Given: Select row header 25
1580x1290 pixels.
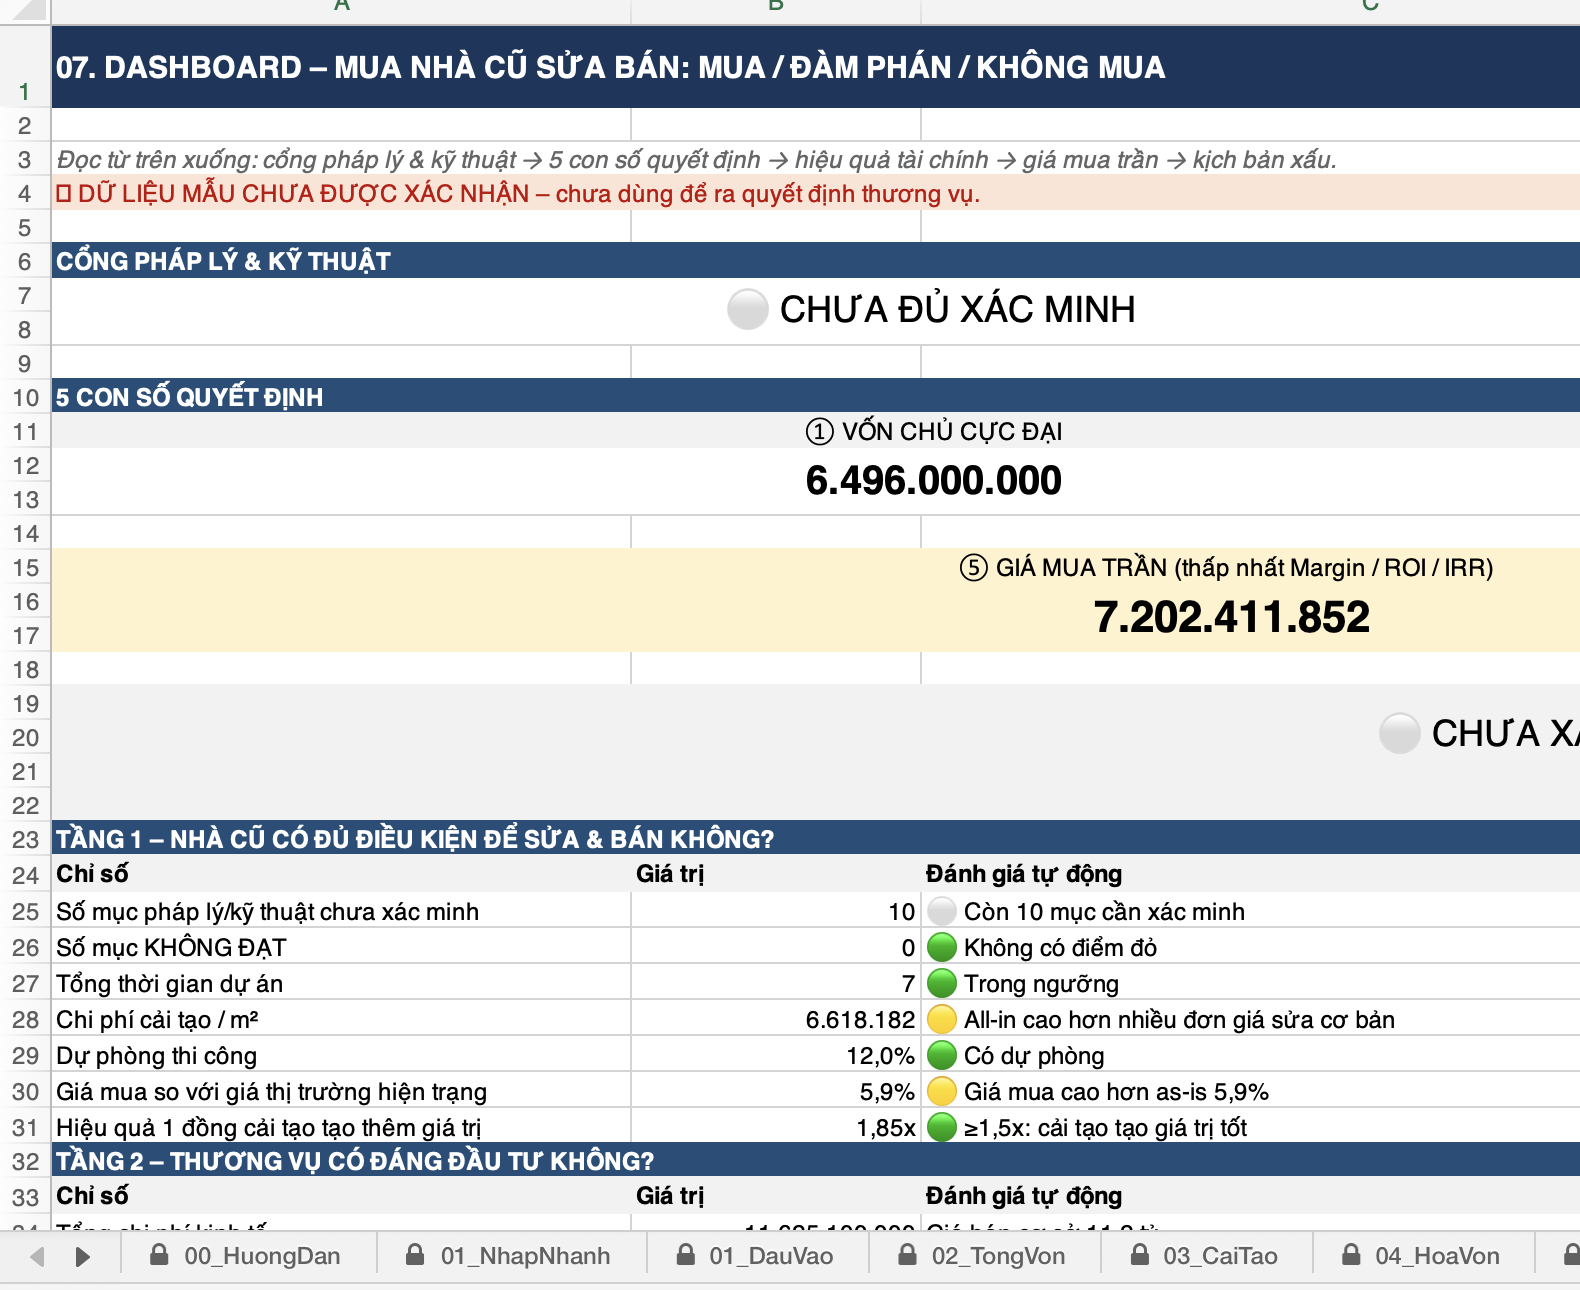Looking at the screenshot, I should coord(25,911).
